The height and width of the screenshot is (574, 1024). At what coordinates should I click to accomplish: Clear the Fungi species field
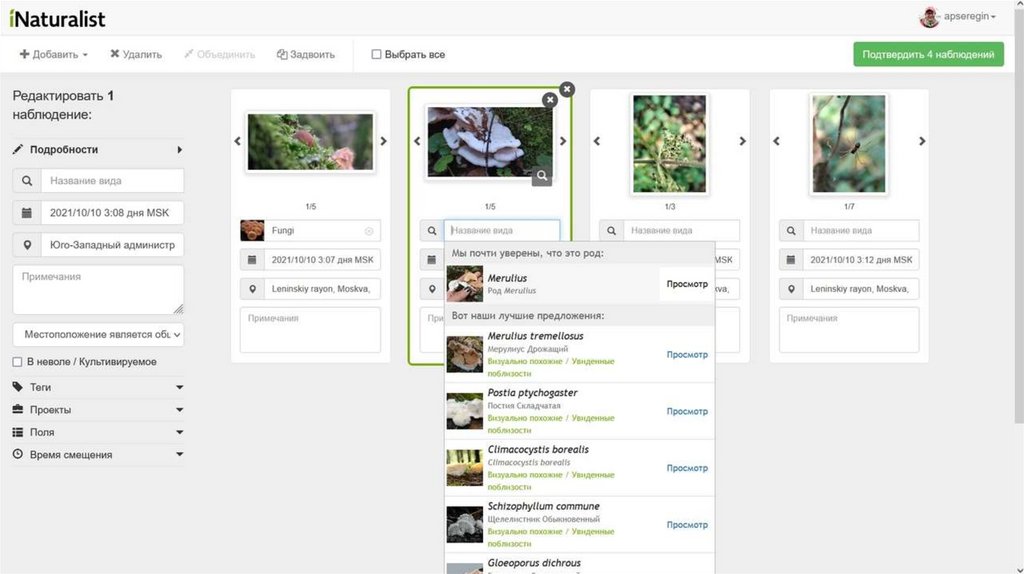369,231
